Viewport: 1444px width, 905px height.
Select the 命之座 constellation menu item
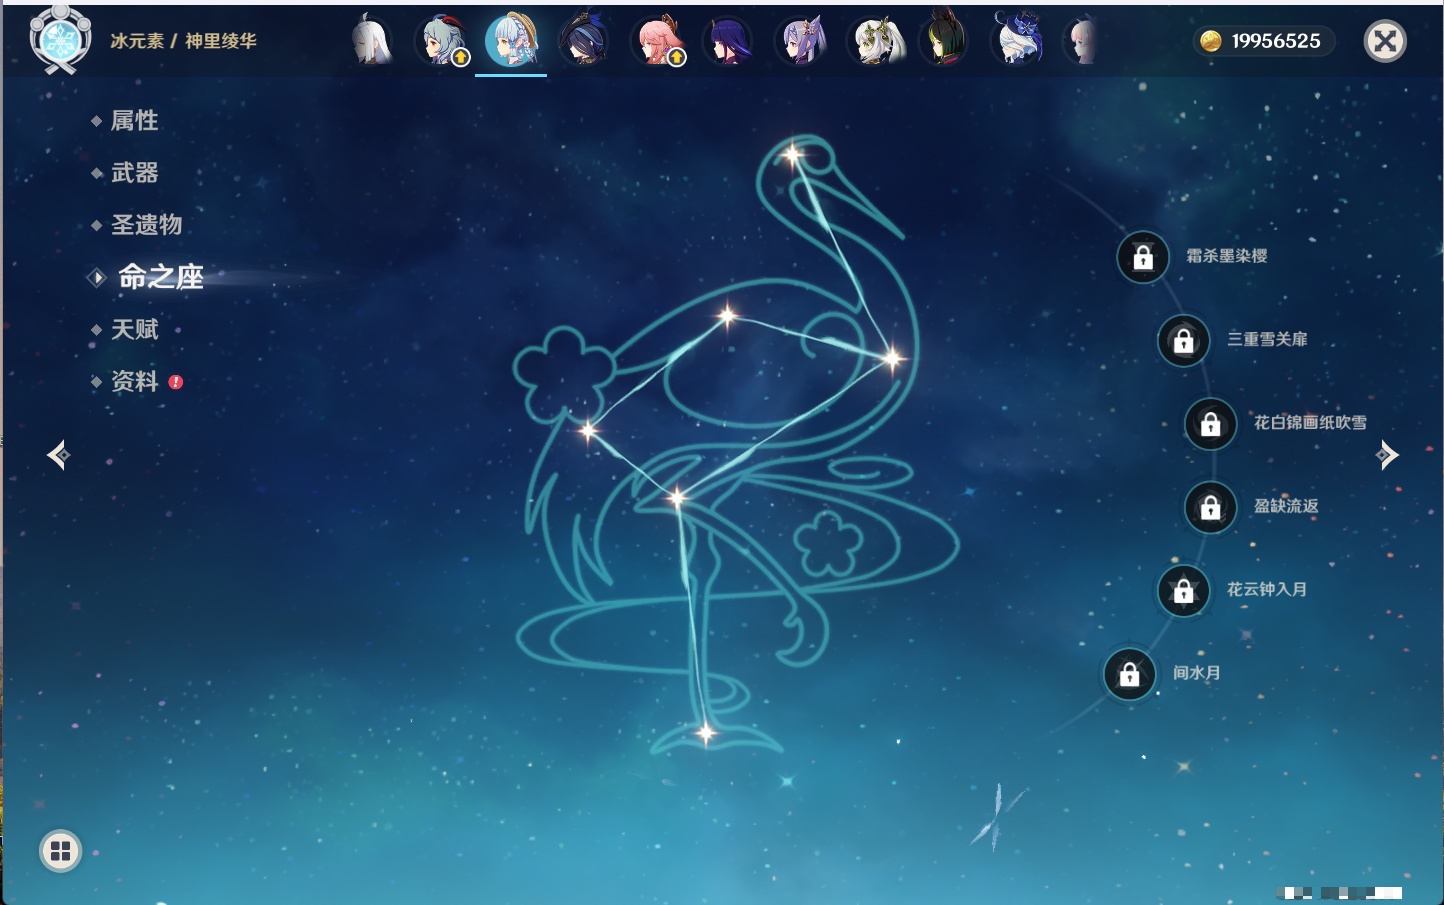pos(160,277)
